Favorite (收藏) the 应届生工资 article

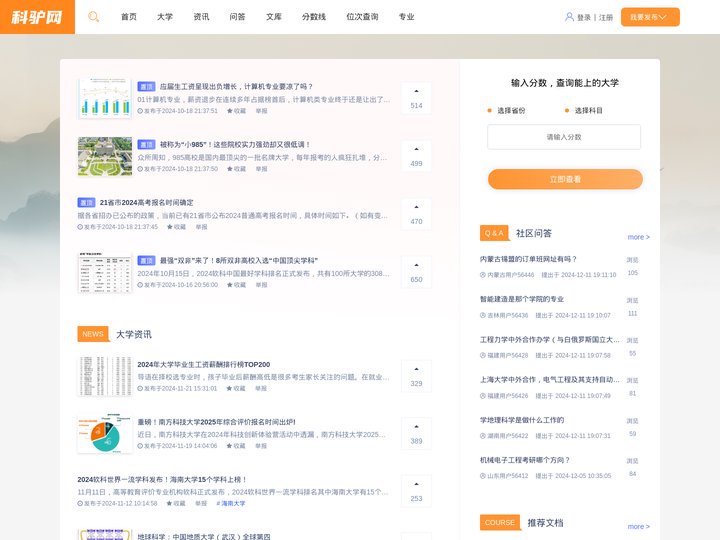[x=236, y=111]
